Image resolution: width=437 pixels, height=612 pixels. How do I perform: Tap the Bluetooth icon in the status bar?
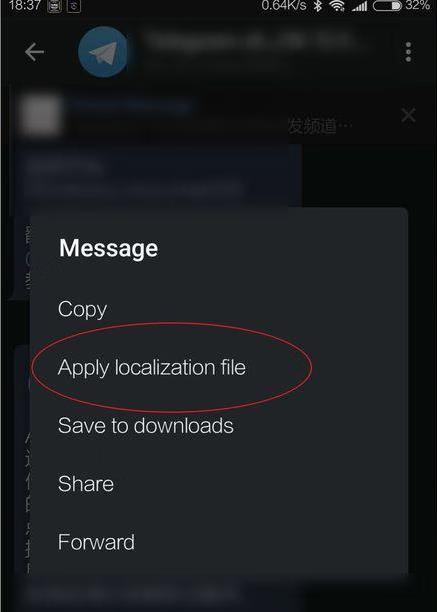[x=318, y=5]
